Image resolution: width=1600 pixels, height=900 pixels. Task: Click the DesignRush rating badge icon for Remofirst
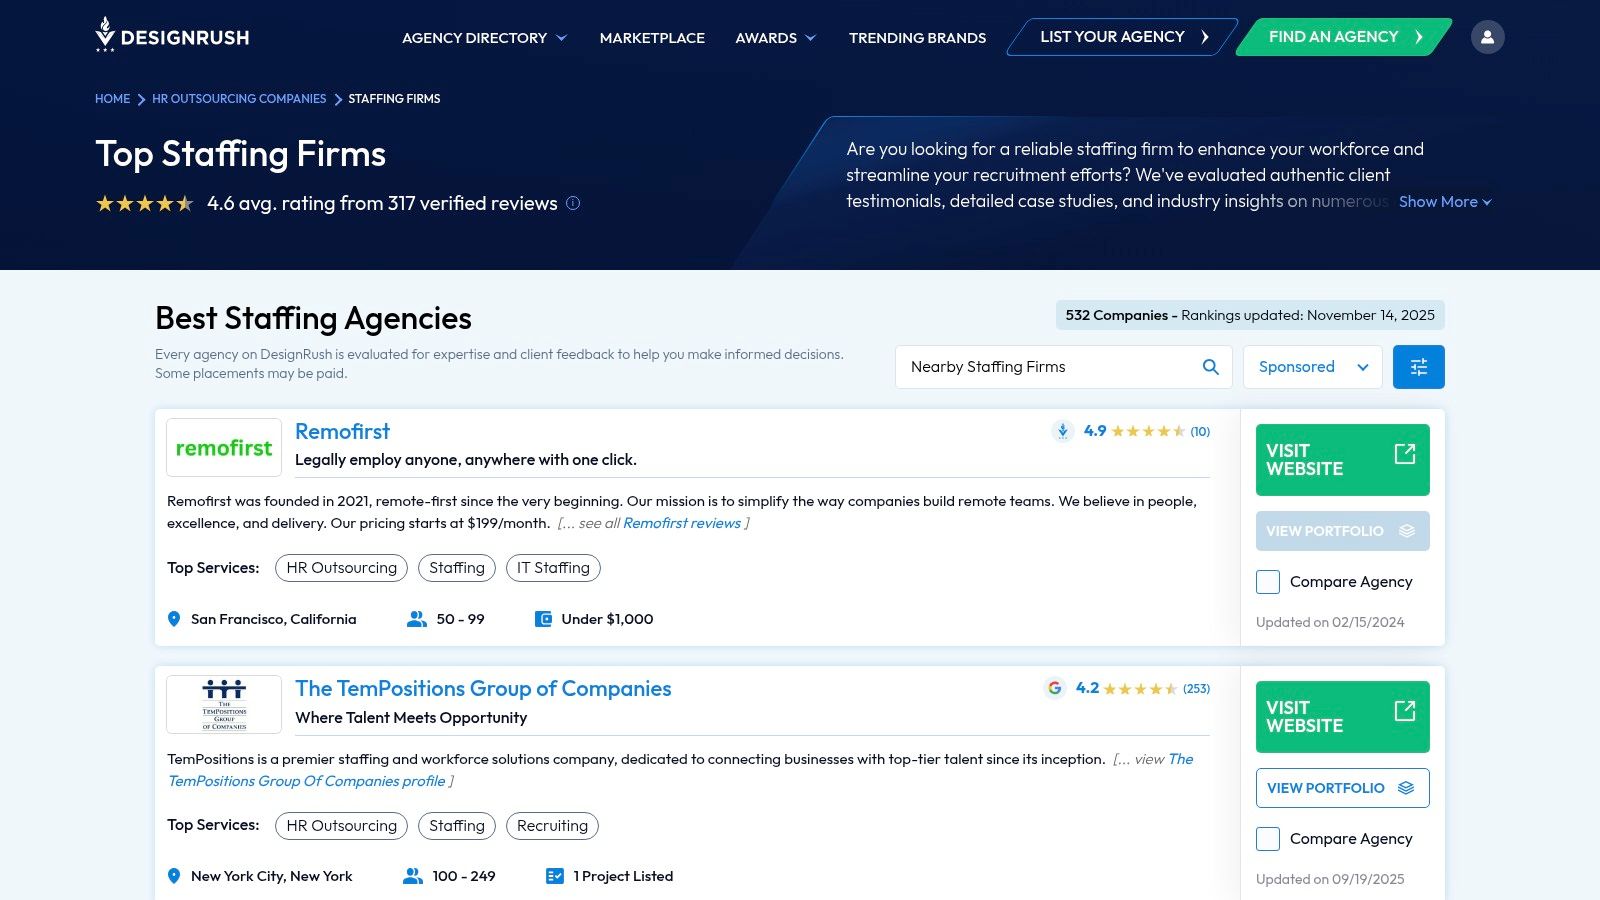[1062, 431]
